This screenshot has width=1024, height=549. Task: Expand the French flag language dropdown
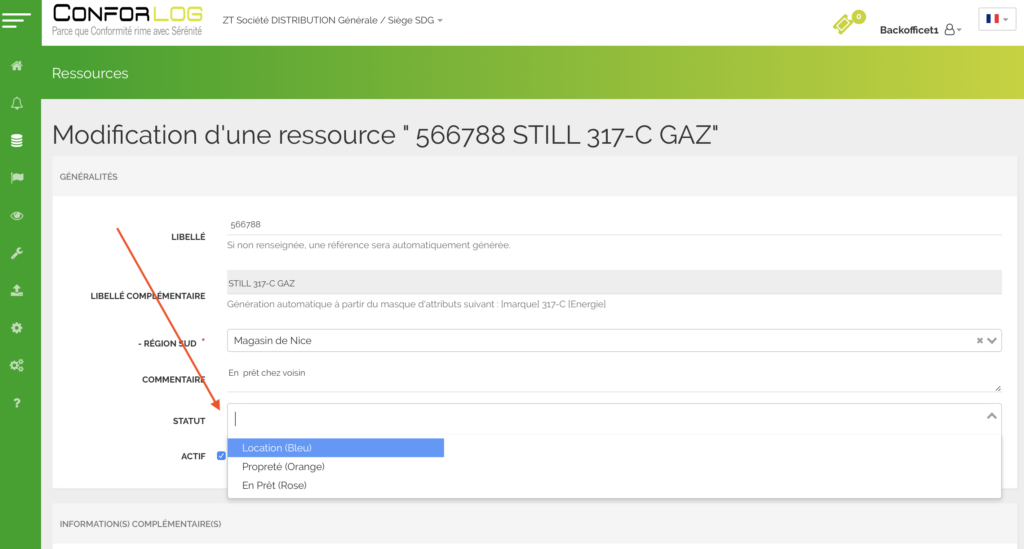pyautogui.click(x=996, y=19)
